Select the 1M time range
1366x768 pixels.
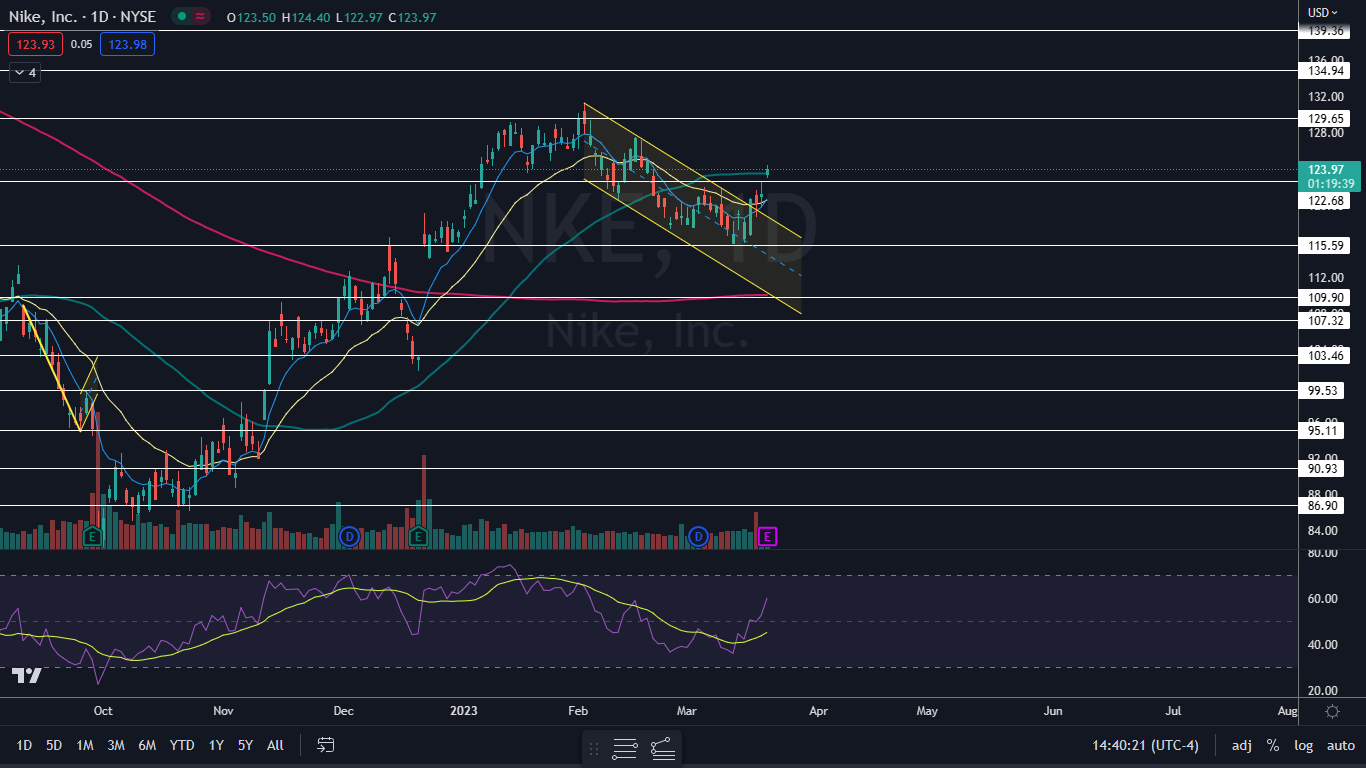[85, 745]
